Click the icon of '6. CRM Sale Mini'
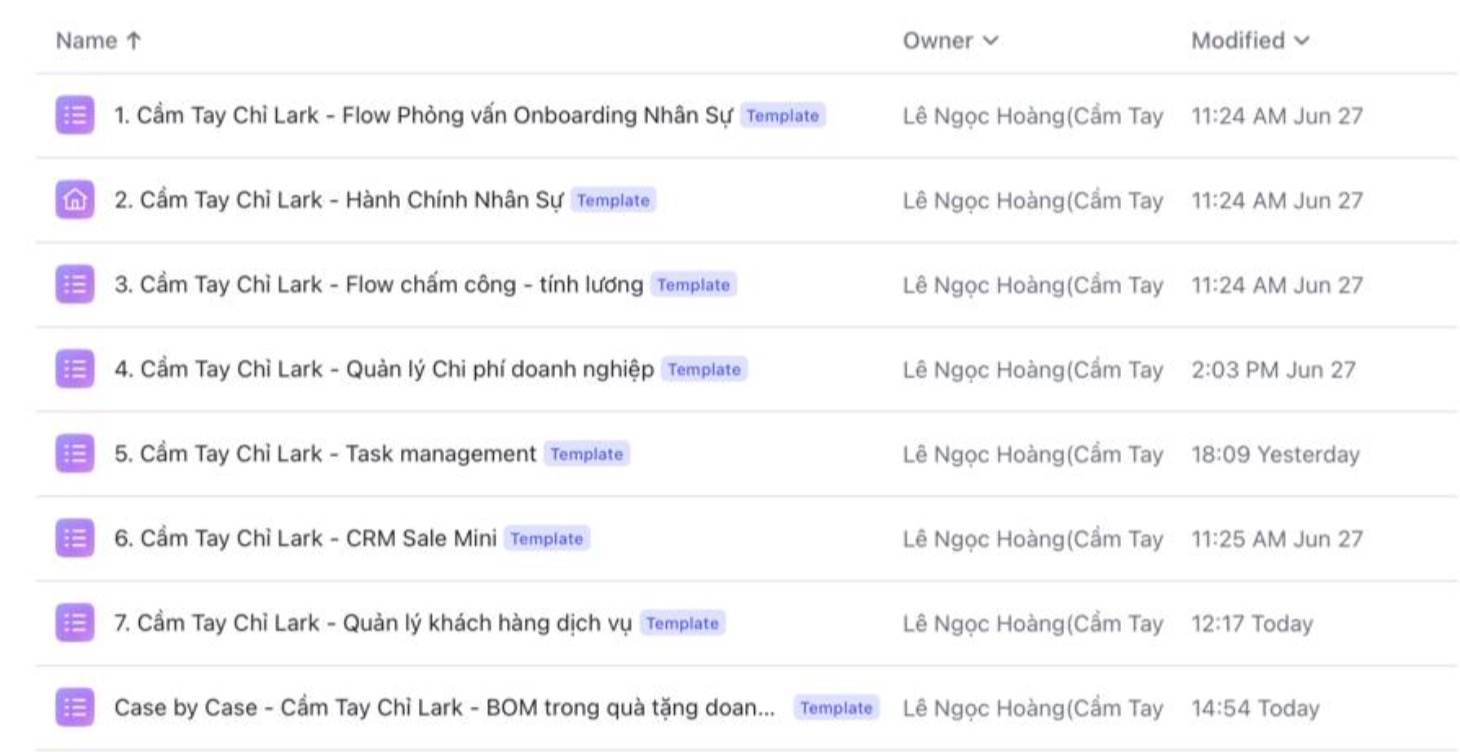Image resolution: width=1460 pixels, height=752 pixels. click(x=75, y=539)
